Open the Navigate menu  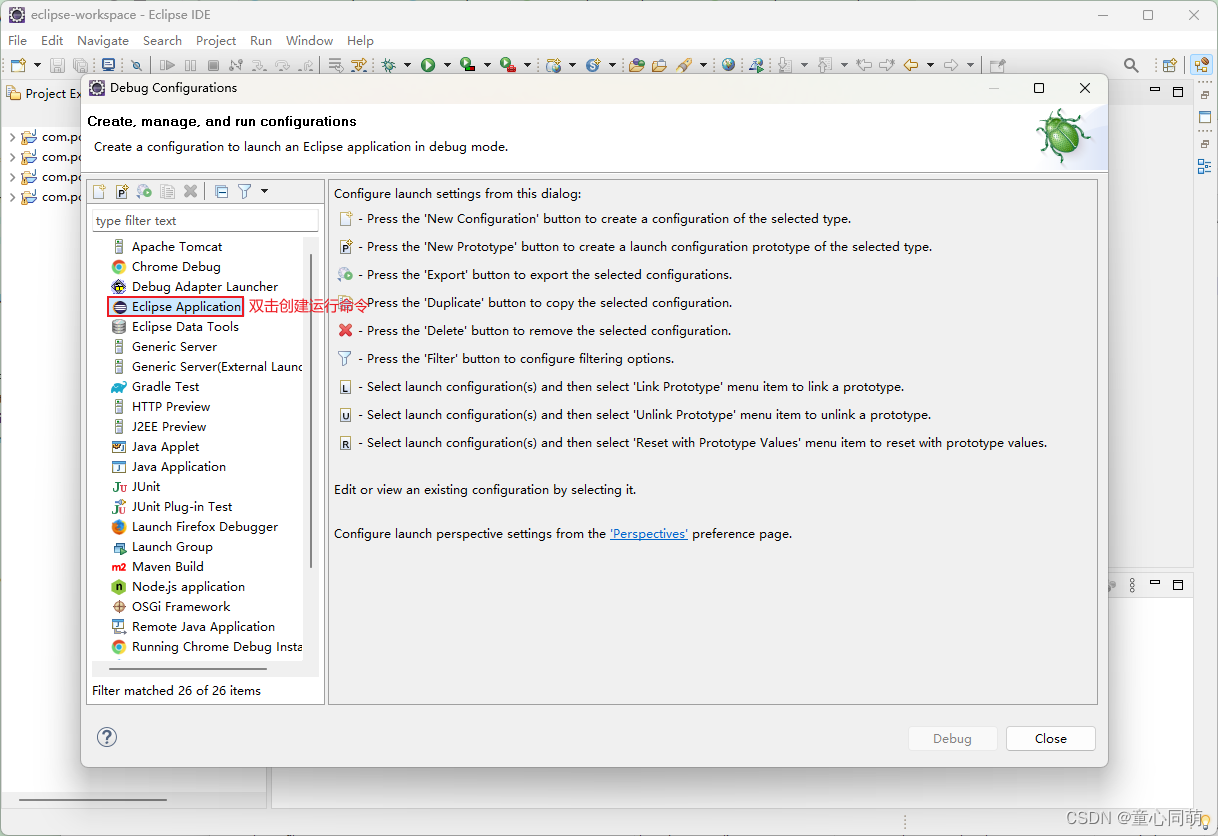click(x=103, y=41)
